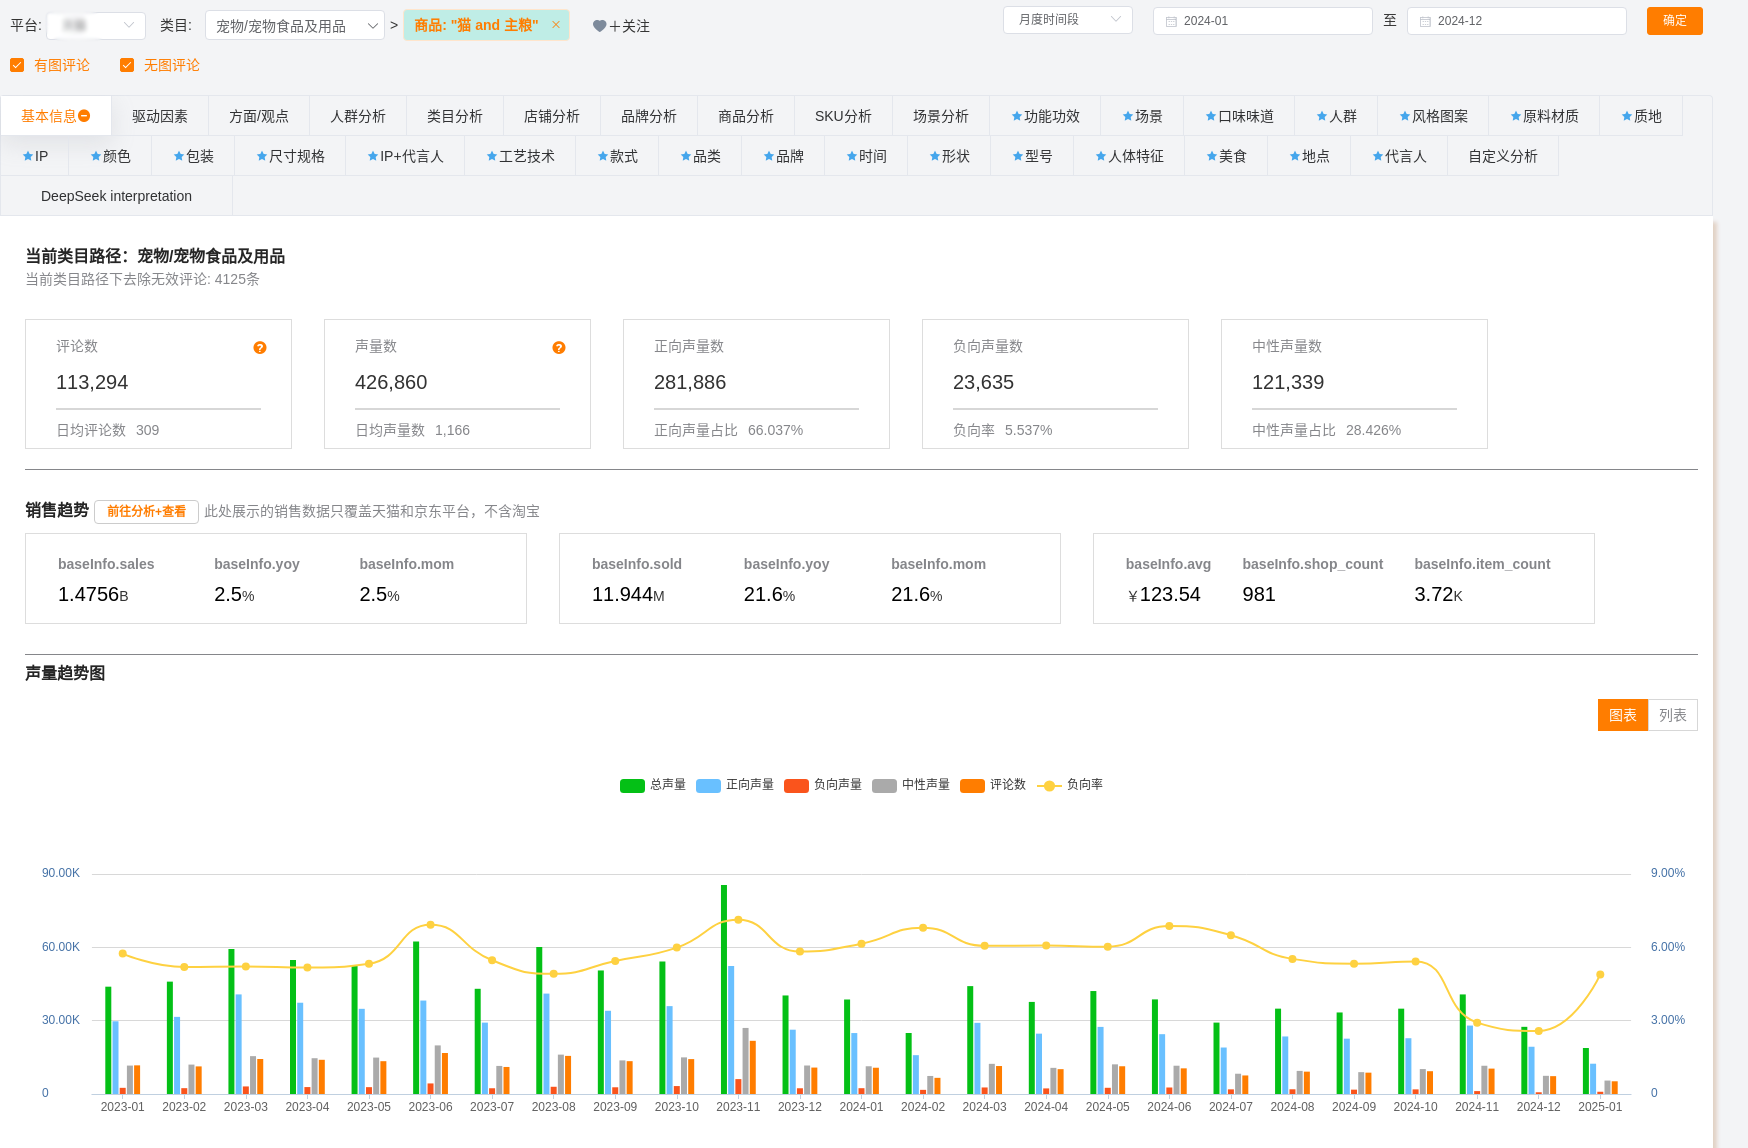The width and height of the screenshot is (1748, 1148).
Task: Click the start date field 2024-01
Action: pyautogui.click(x=1262, y=21)
